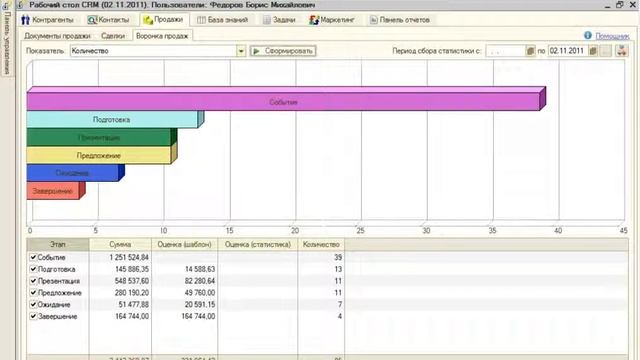Click the Маркетинг tab icon
This screenshot has height=360, width=640.
[314, 20]
